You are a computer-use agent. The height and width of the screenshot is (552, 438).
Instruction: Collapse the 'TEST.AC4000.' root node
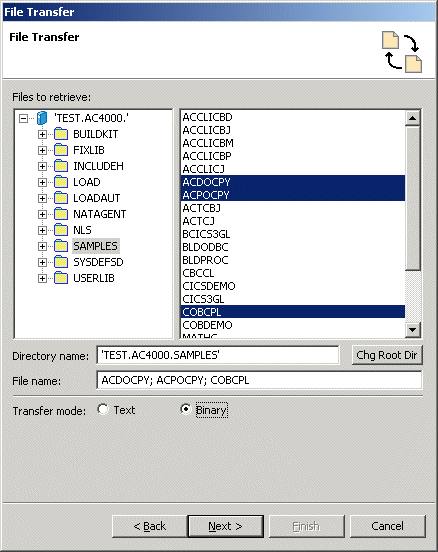pos(23,118)
